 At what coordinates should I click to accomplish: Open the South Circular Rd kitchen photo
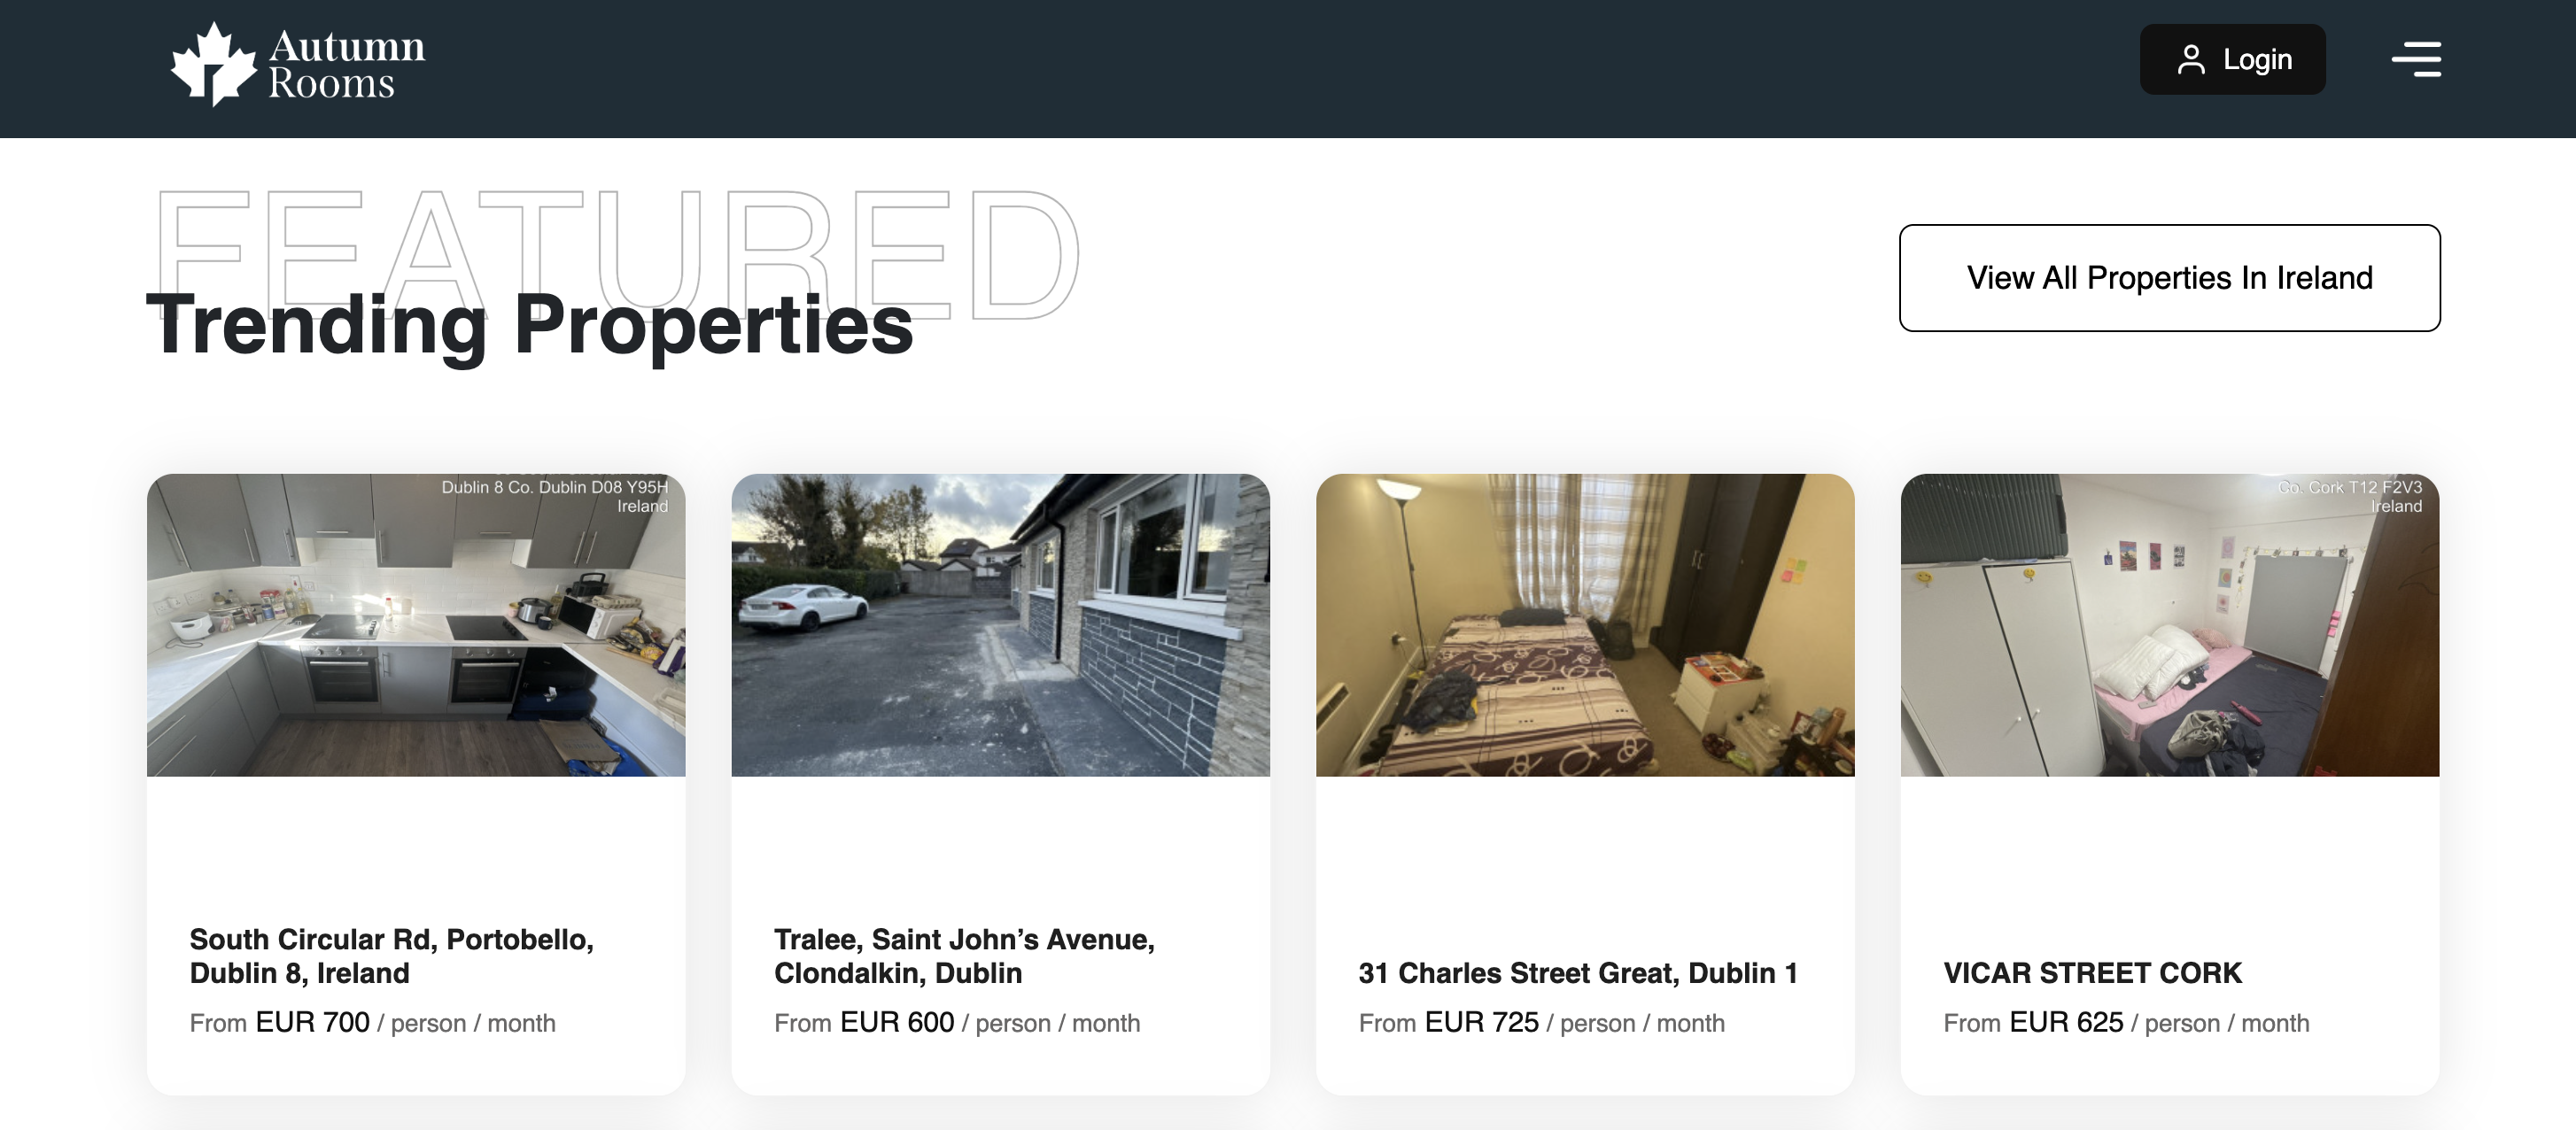coord(416,625)
